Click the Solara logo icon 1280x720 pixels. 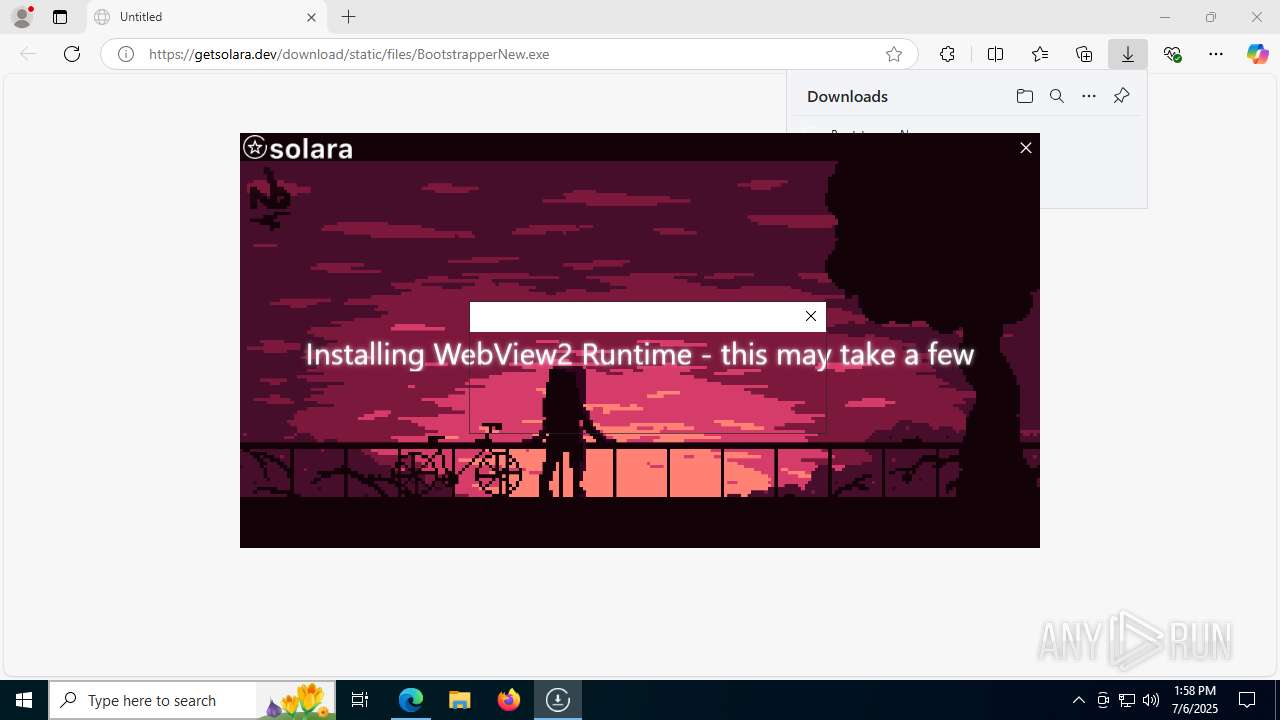[x=255, y=148]
